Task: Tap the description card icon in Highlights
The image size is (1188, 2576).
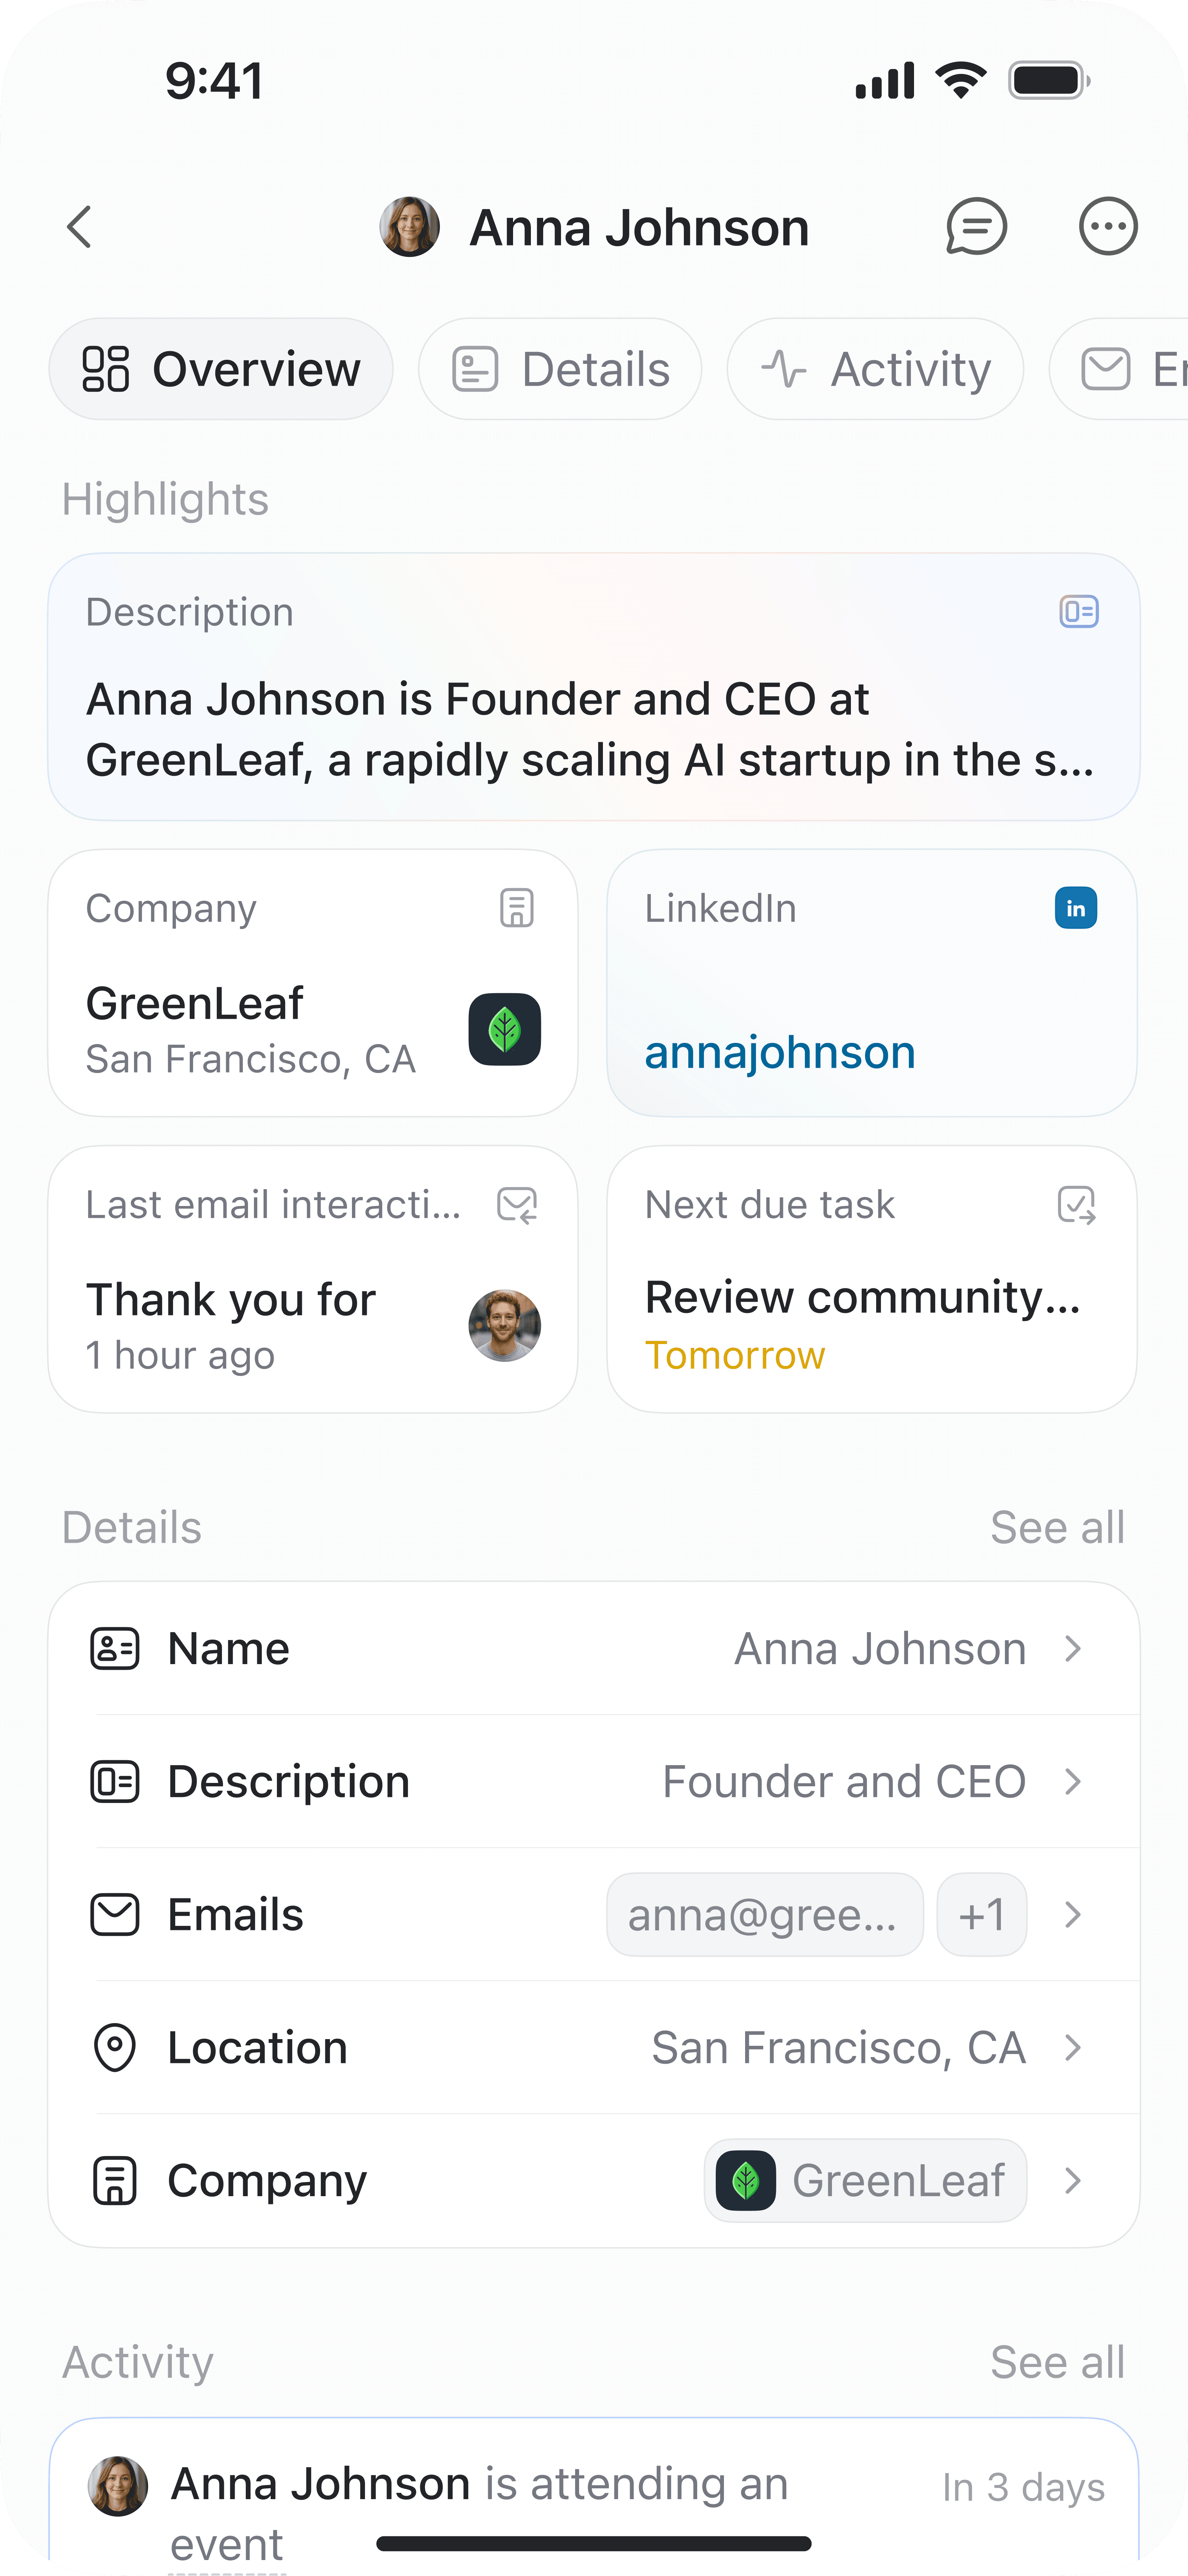Action: 1079,611
